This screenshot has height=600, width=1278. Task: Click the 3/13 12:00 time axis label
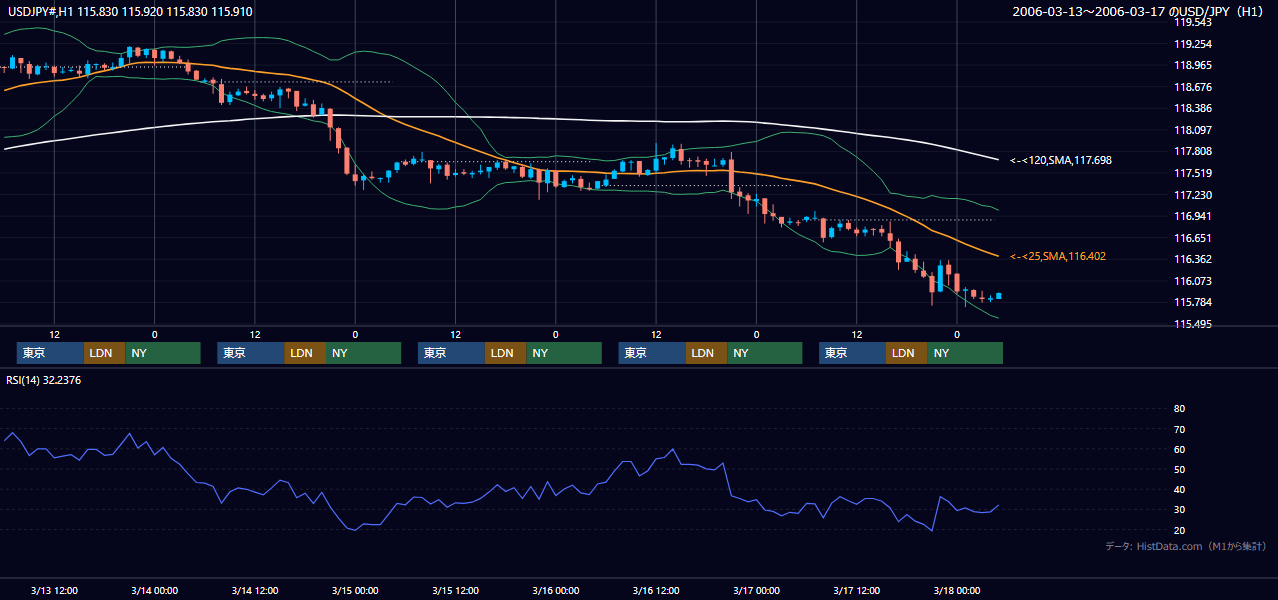tap(55, 590)
